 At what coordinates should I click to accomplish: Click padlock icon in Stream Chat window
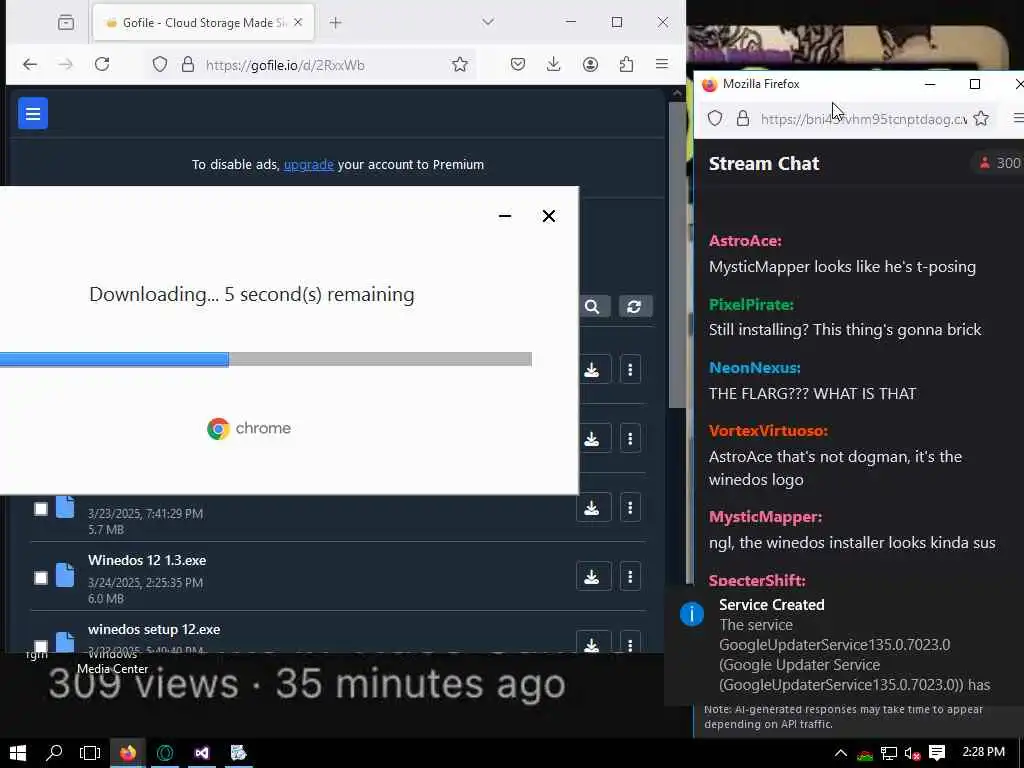click(743, 118)
